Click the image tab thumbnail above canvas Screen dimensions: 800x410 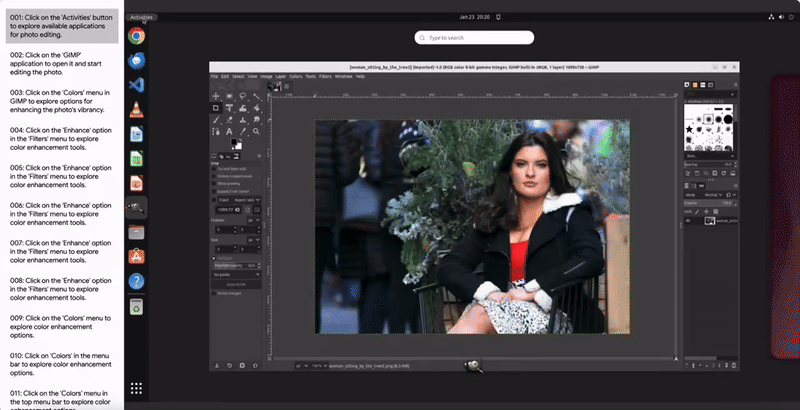(274, 86)
